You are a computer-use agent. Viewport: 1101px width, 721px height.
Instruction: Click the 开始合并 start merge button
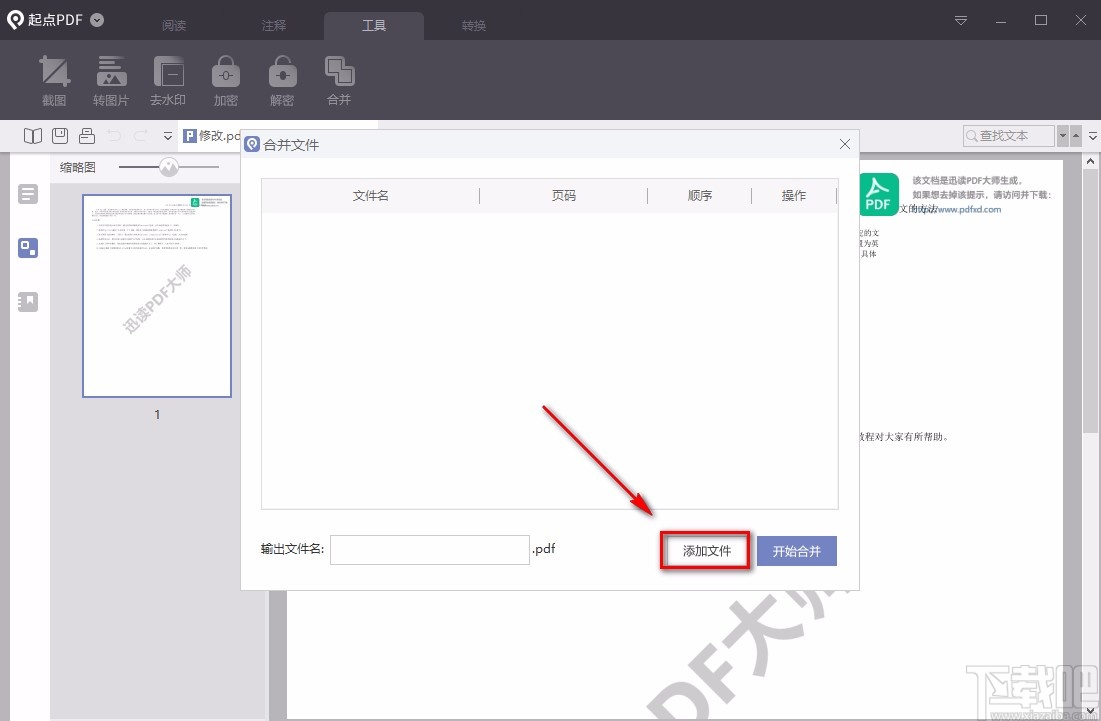point(796,550)
